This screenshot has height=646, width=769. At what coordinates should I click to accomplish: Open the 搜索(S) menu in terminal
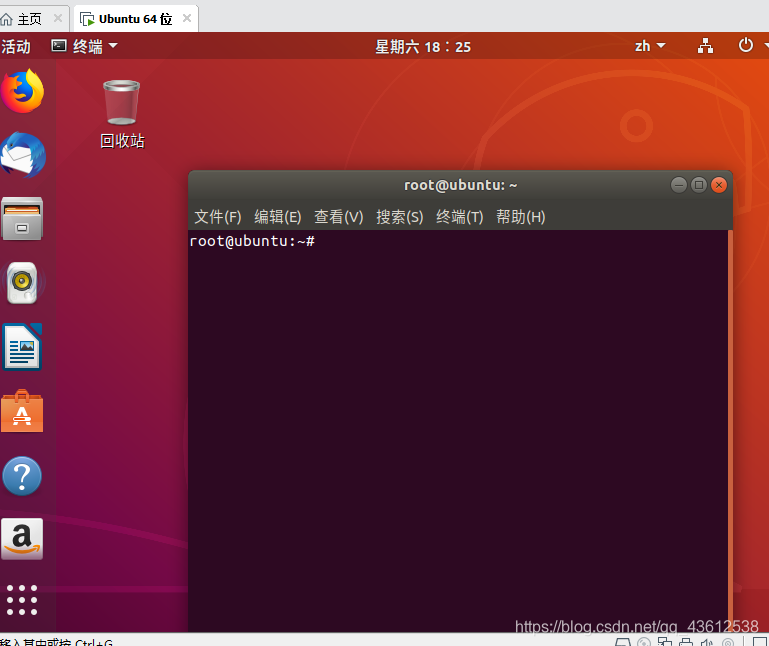(x=399, y=216)
